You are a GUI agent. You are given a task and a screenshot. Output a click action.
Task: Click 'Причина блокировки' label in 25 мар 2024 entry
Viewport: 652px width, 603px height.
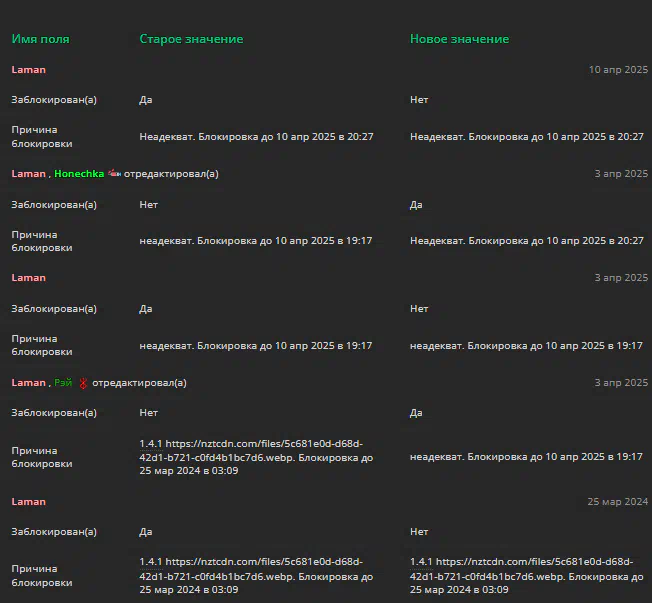coord(42,576)
